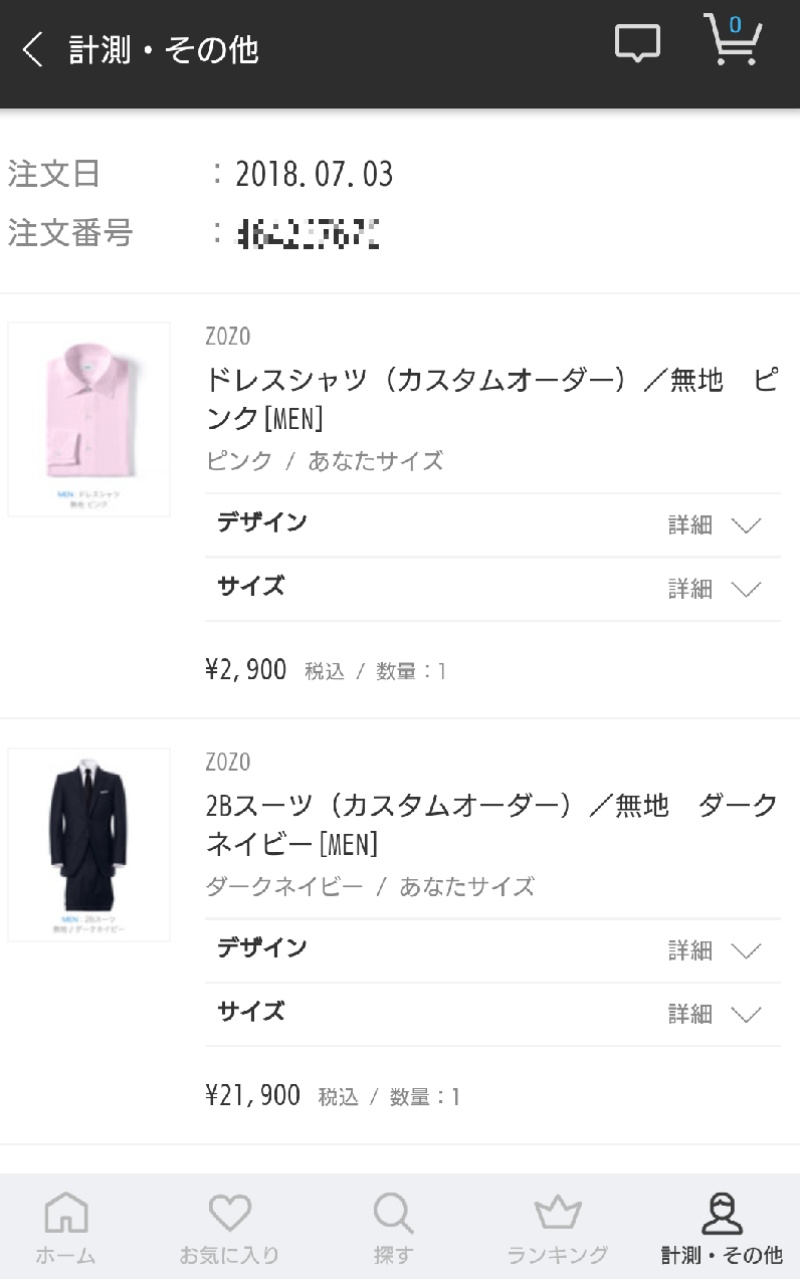Open the messages speech bubble icon
The image size is (800, 1284).
click(x=637, y=43)
